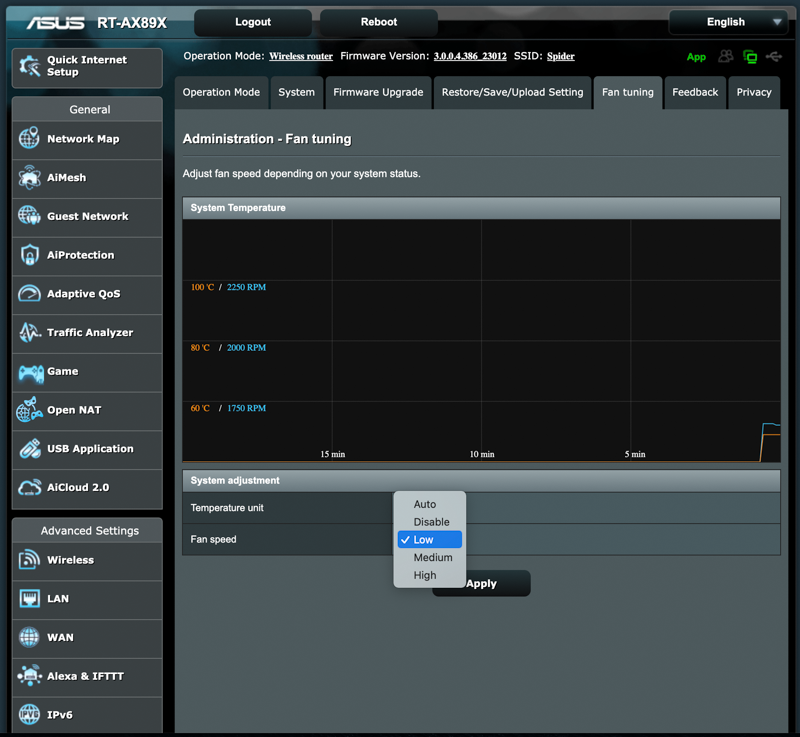This screenshot has width=800, height=737.
Task: Click the 60 °C / 1750 RPM label
Action: [228, 408]
